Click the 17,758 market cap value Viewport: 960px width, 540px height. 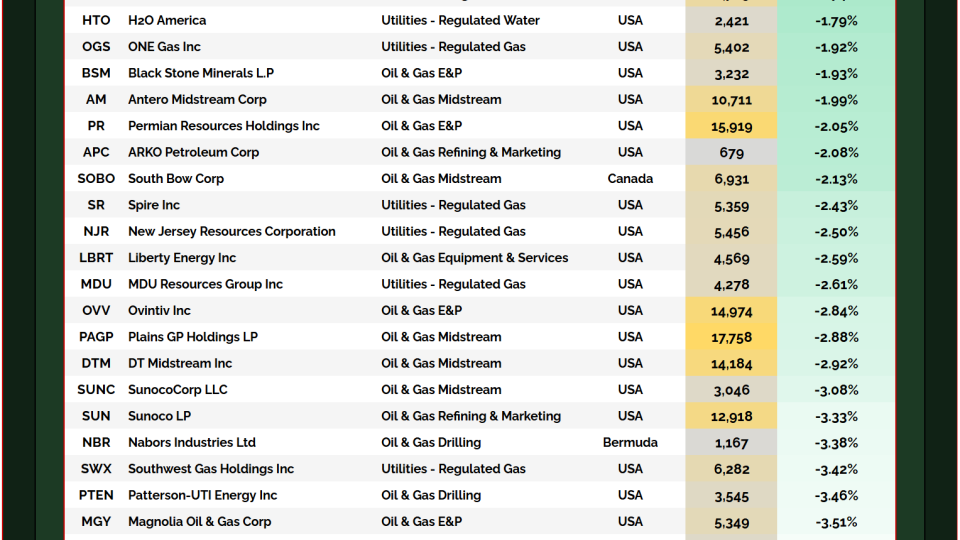[731, 337]
